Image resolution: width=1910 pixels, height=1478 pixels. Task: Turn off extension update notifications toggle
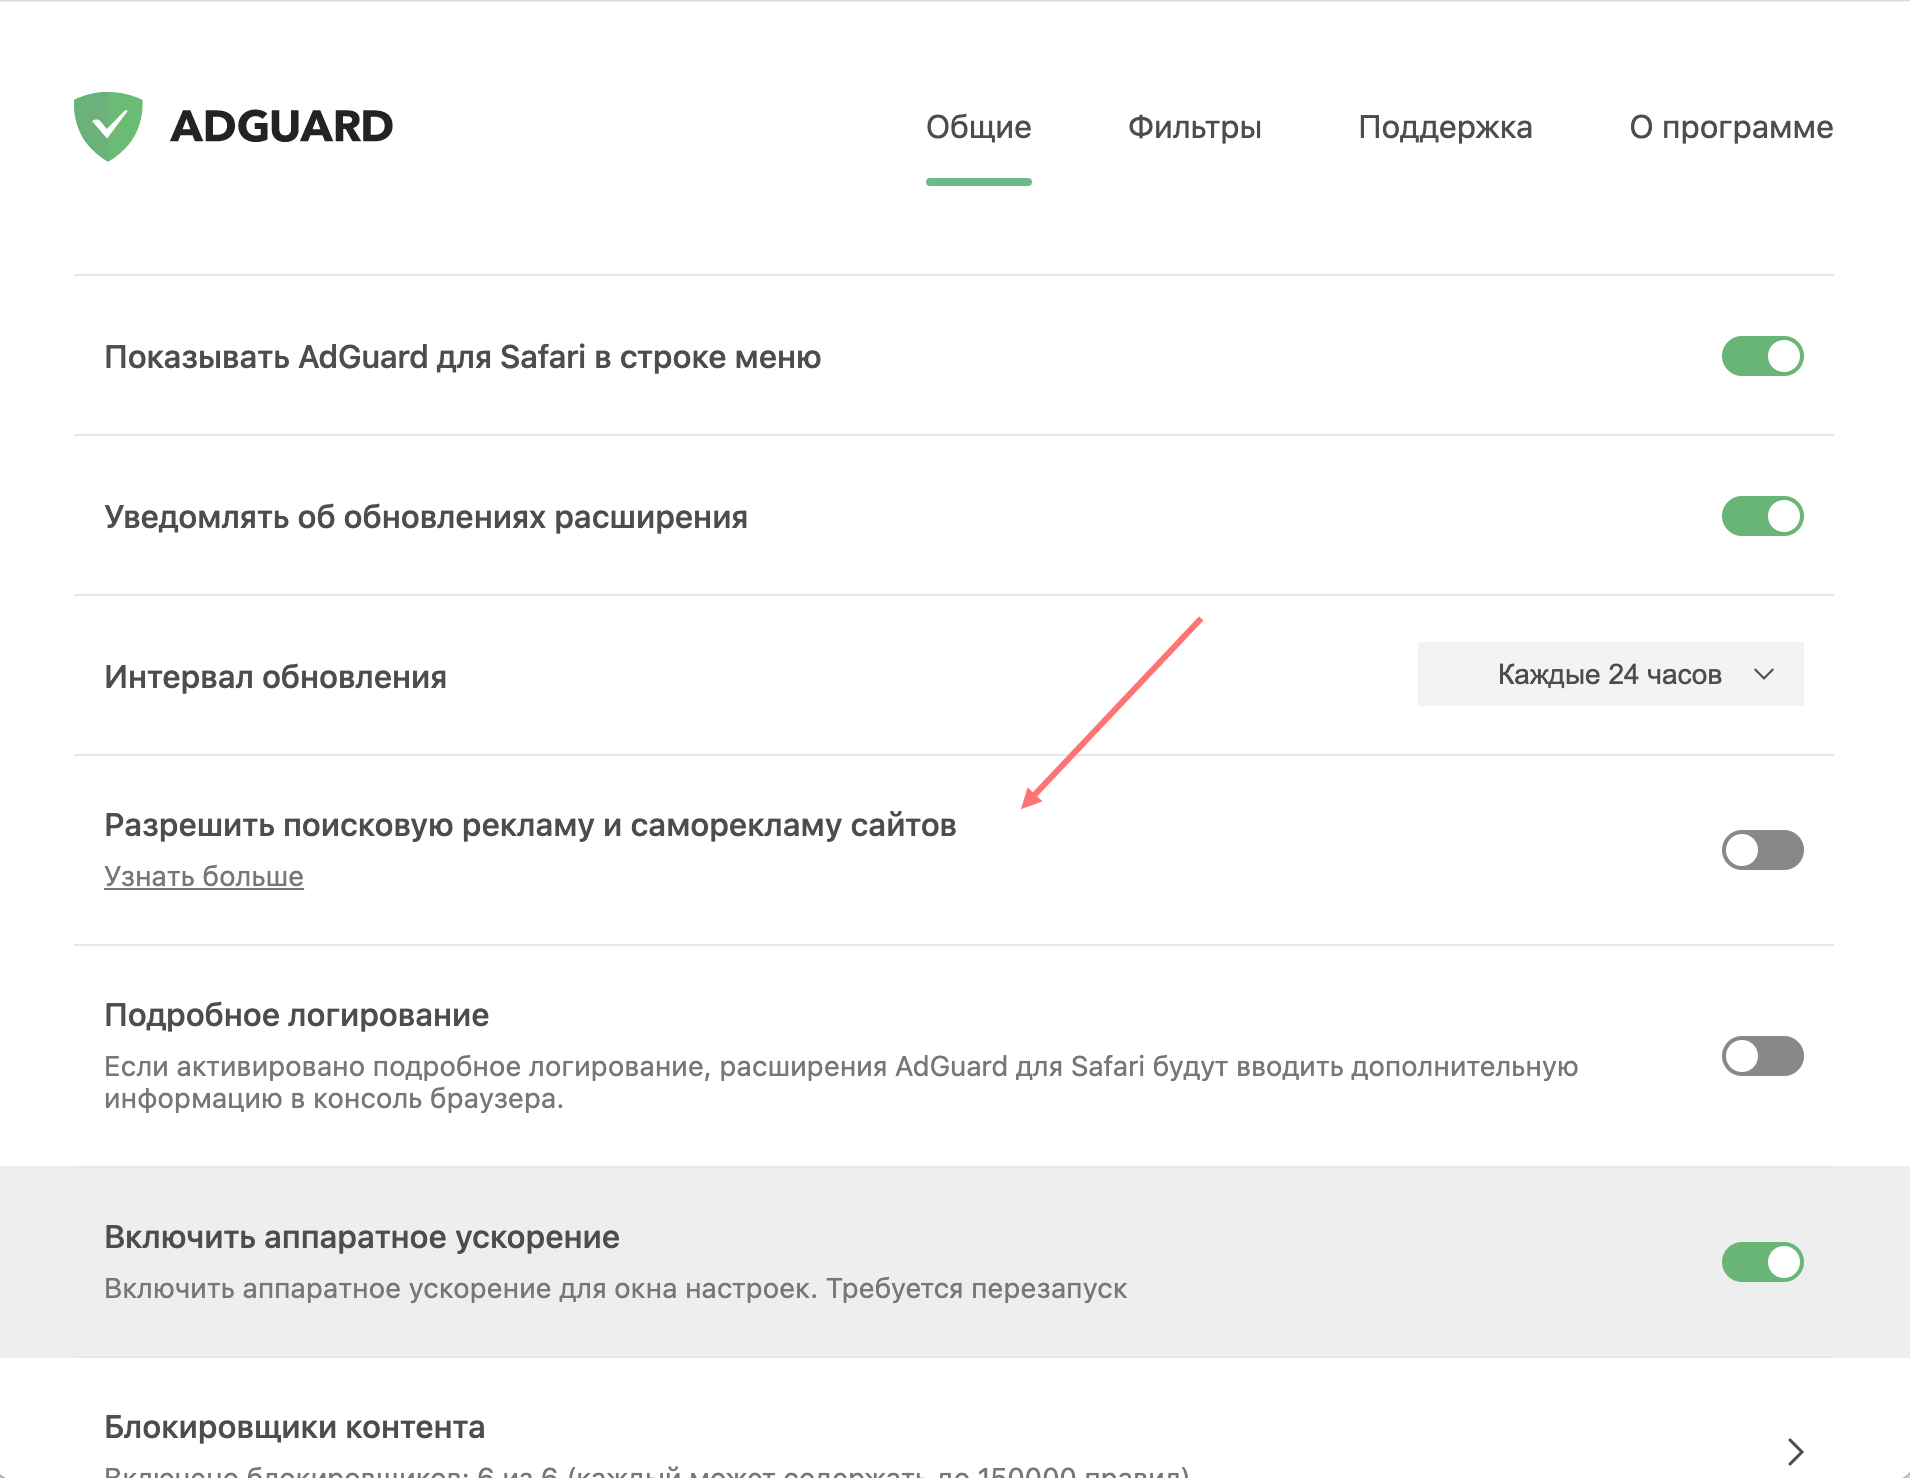click(x=1762, y=517)
